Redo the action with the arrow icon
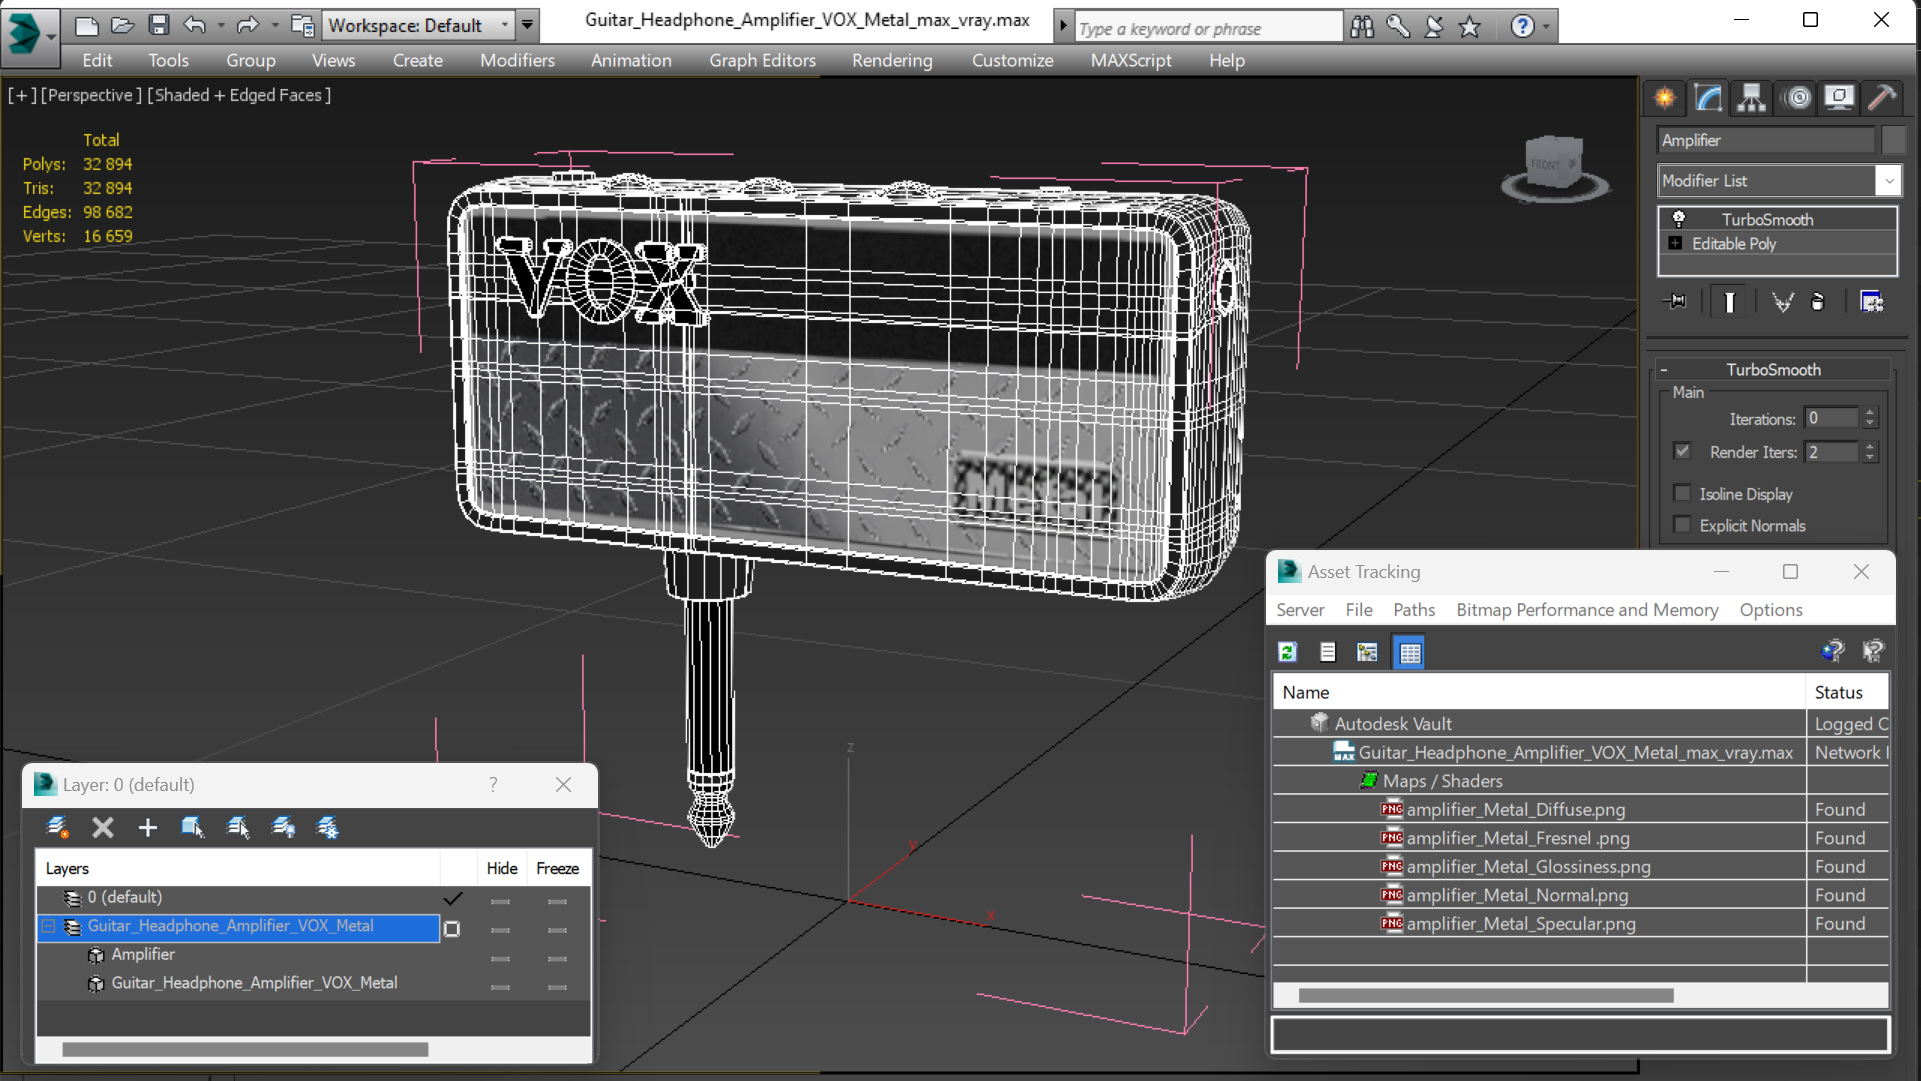Image resolution: width=1921 pixels, height=1081 pixels. [247, 25]
